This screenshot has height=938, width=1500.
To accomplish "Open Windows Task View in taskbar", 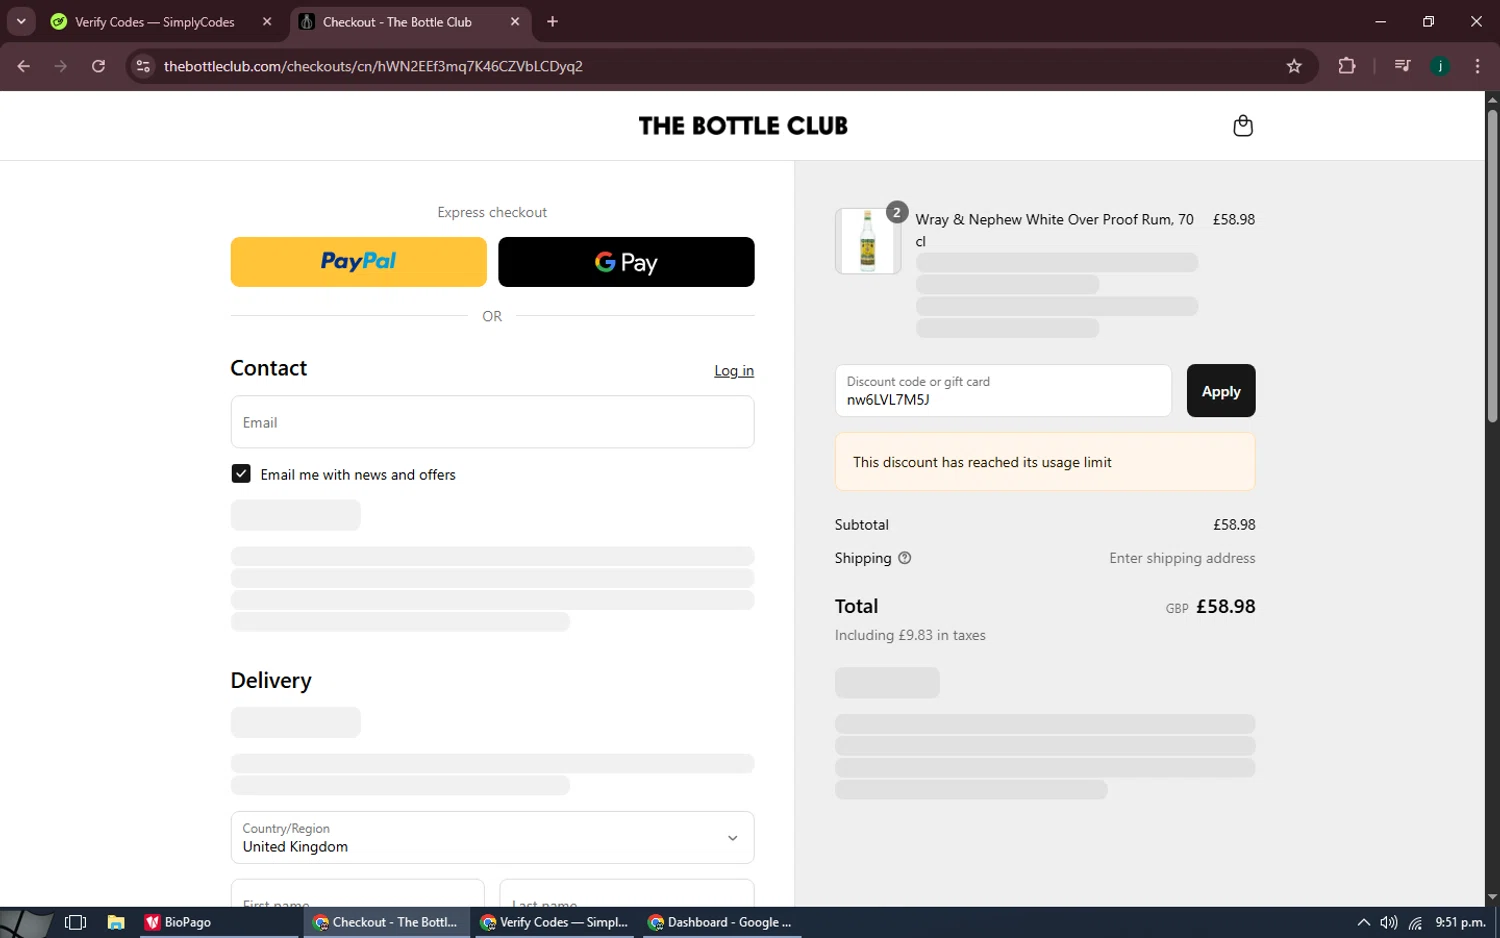I will (x=76, y=922).
